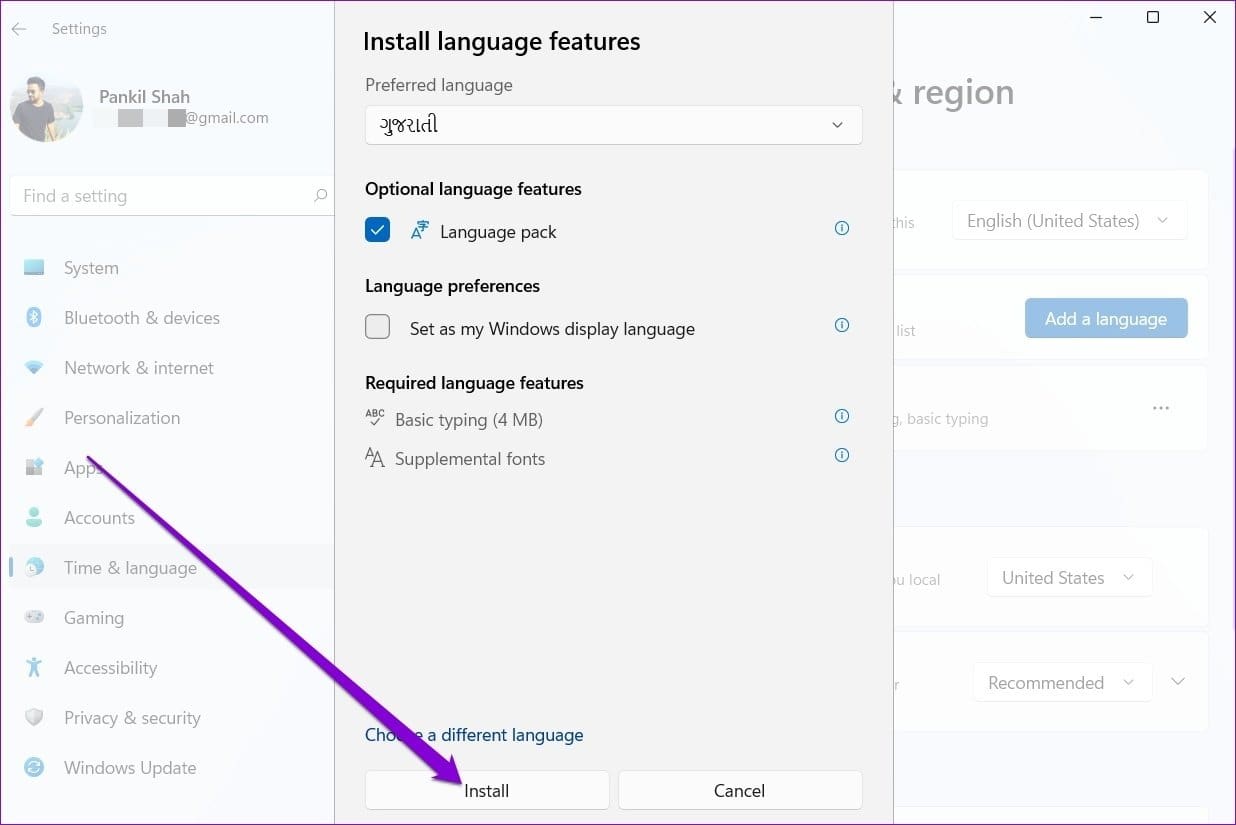Click the Accounts person icon

tap(34, 517)
